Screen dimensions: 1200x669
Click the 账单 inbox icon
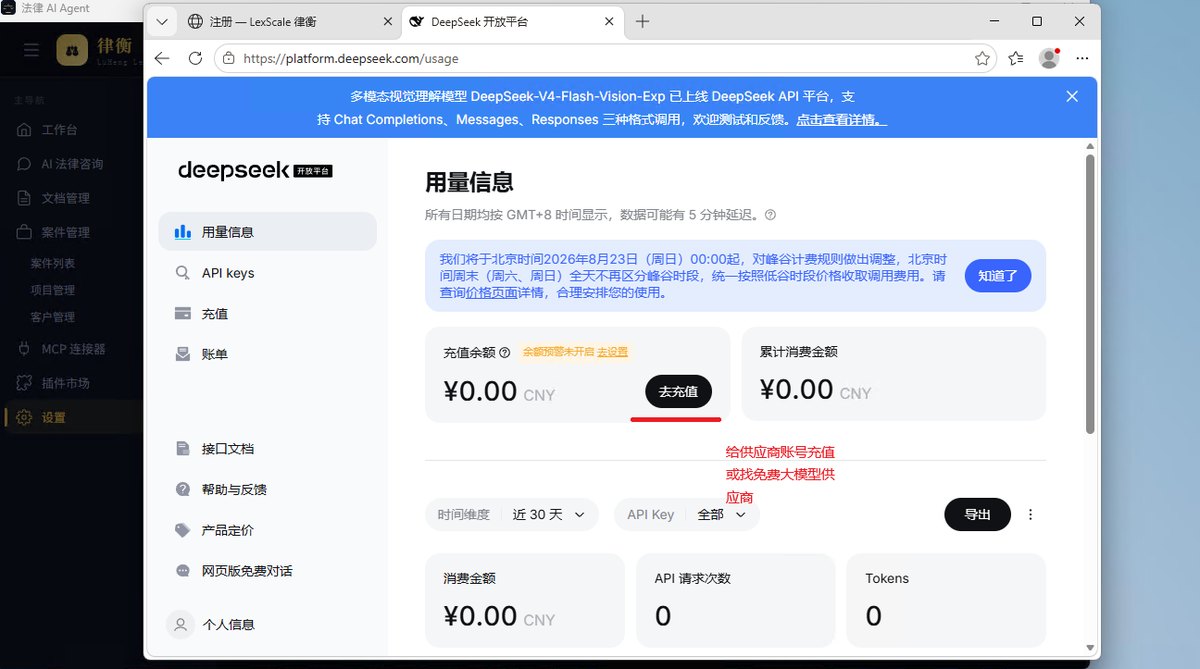pyautogui.click(x=183, y=354)
